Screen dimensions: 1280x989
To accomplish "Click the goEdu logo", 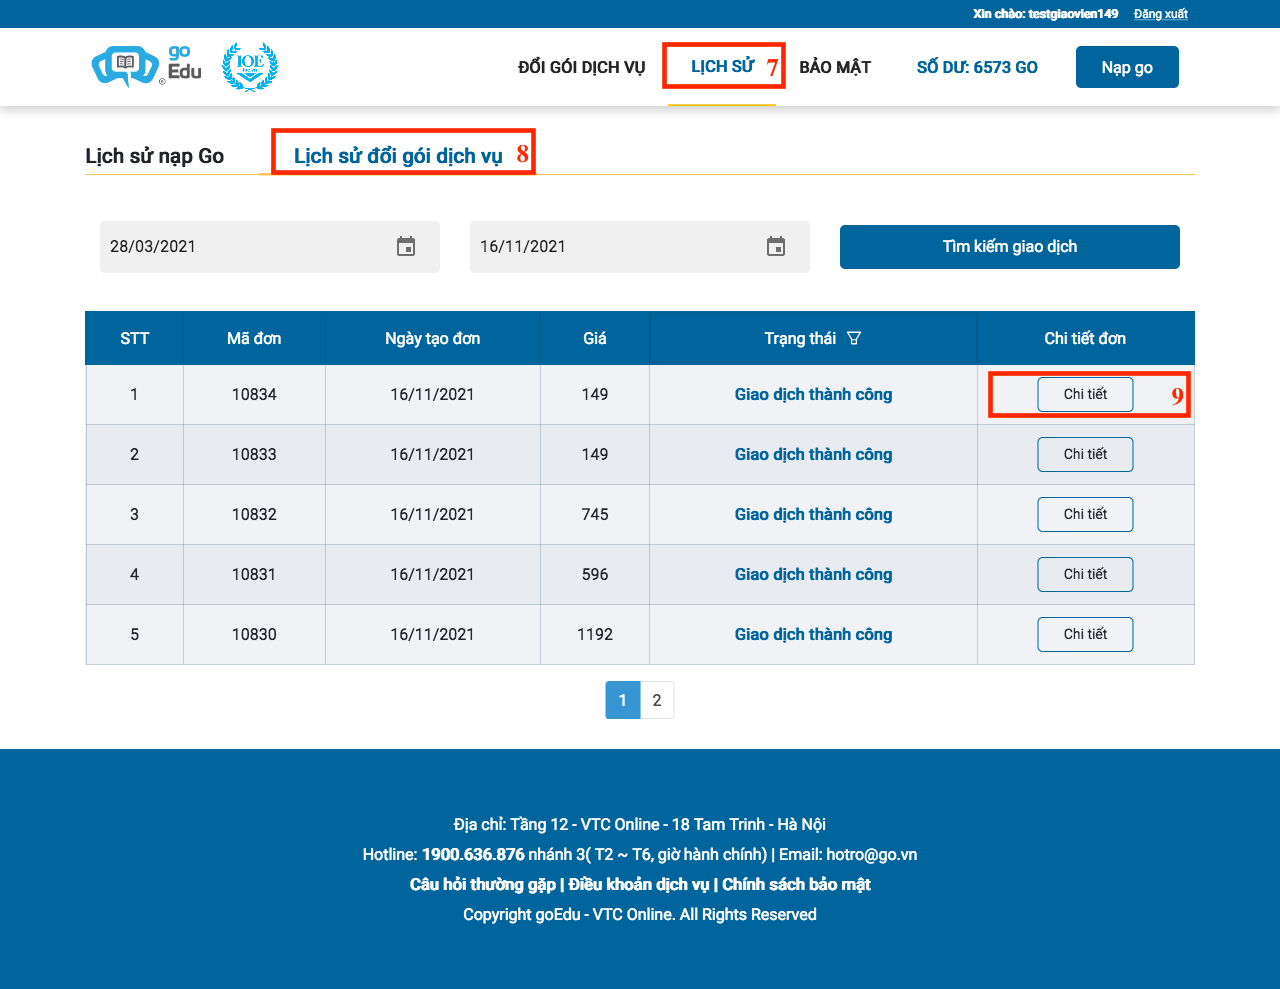I will point(146,66).
